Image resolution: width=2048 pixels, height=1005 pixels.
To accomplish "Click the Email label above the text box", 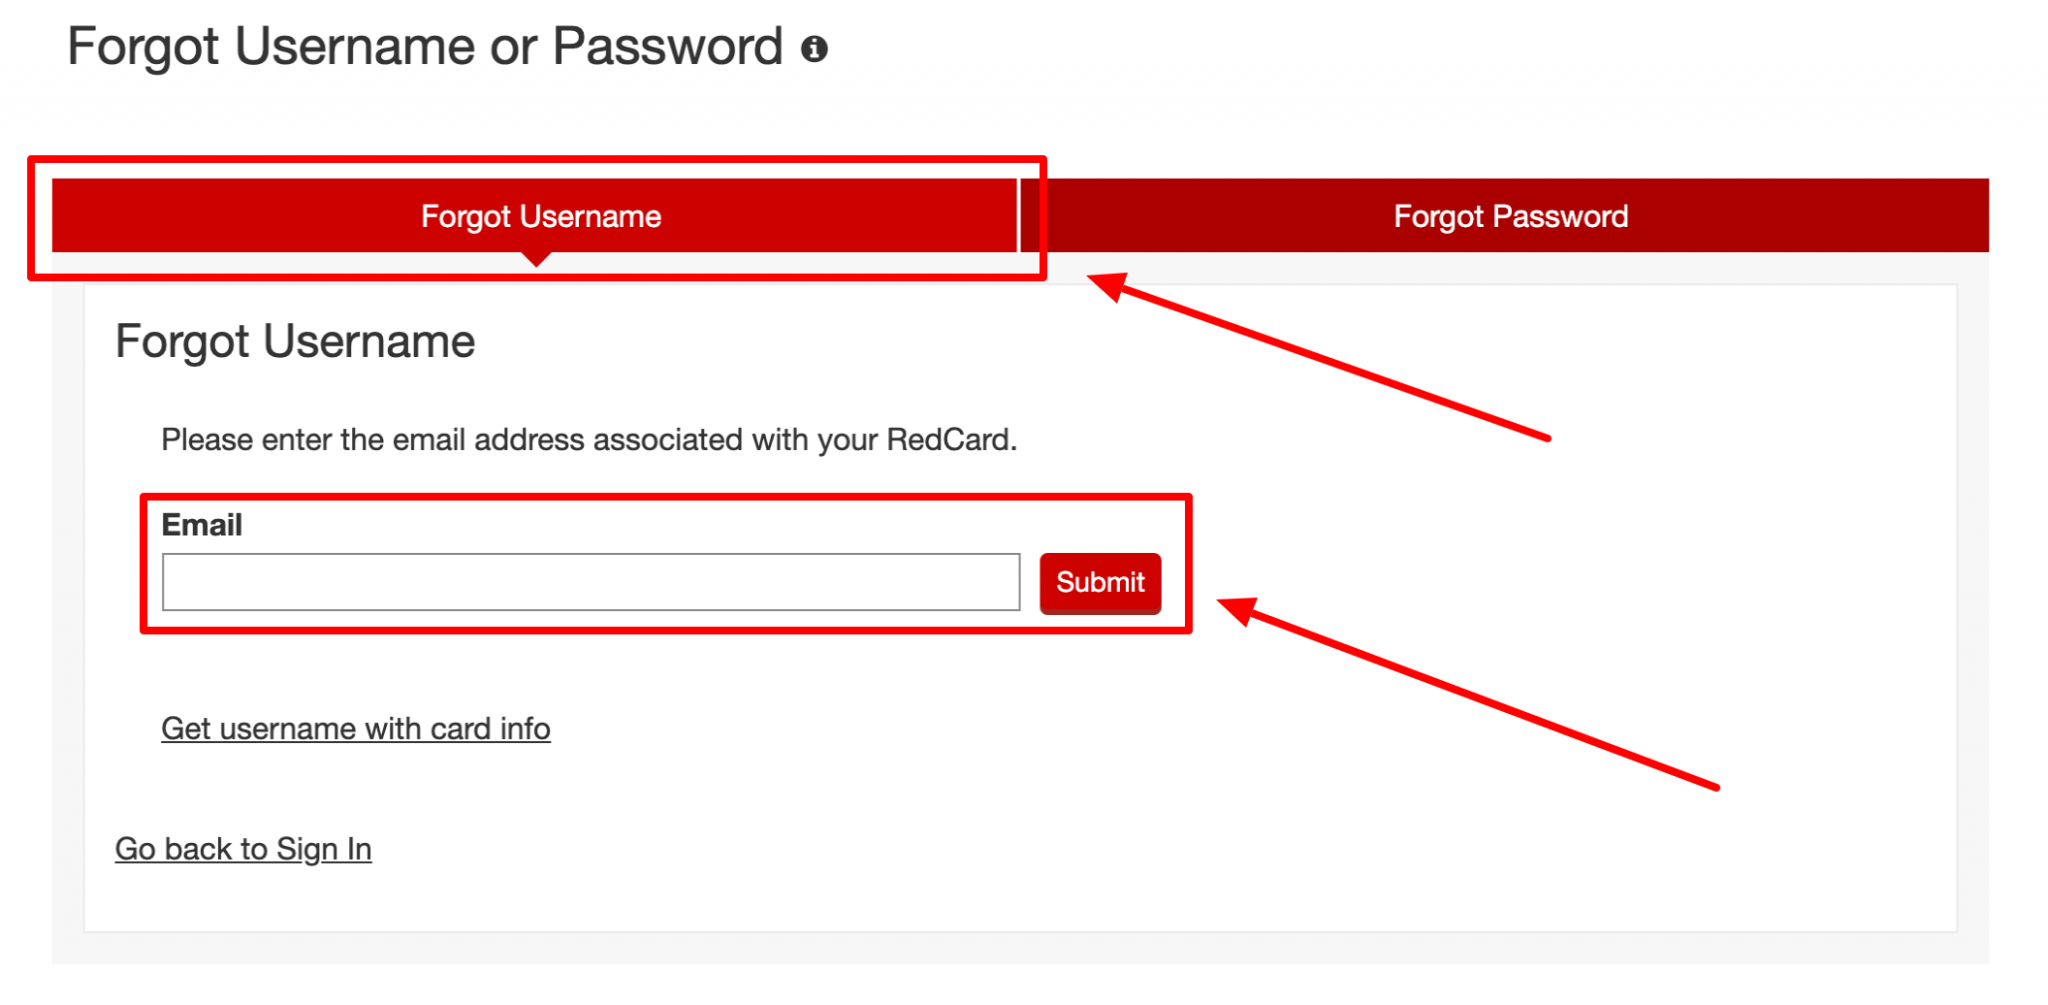I will point(202,525).
